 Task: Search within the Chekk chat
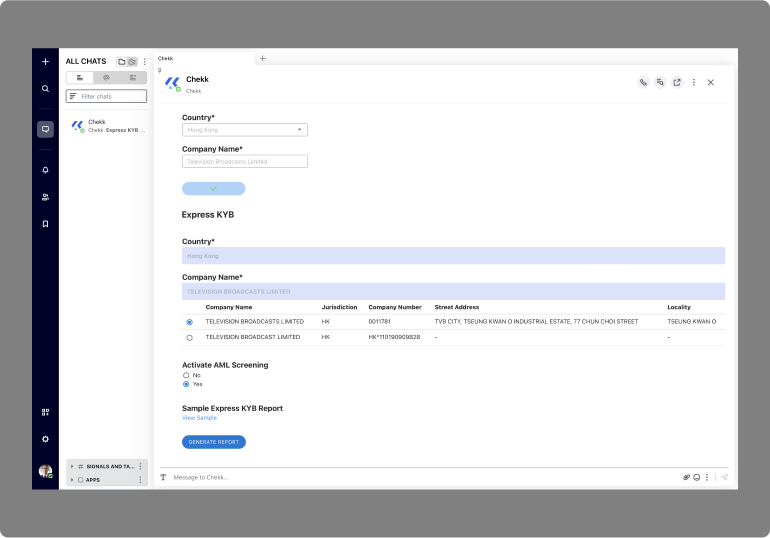pyautogui.click(x=660, y=82)
